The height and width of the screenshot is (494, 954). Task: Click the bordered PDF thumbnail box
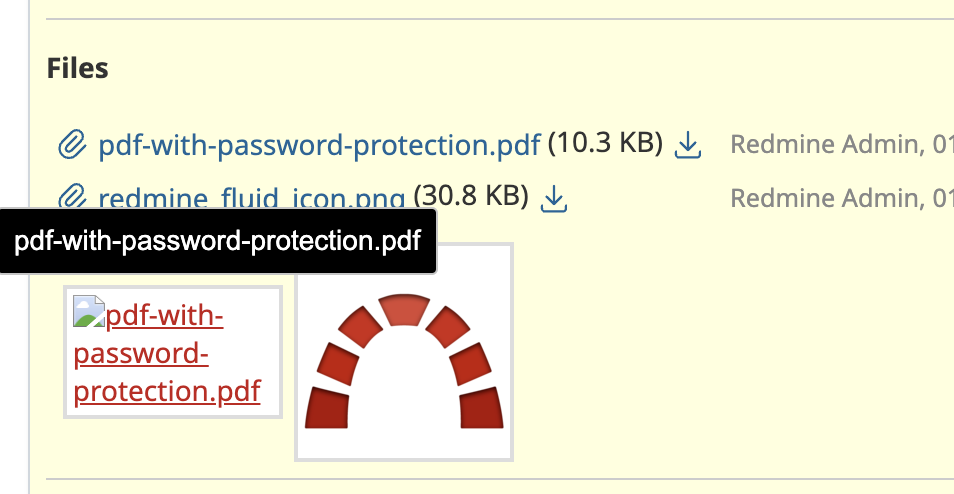tap(173, 352)
